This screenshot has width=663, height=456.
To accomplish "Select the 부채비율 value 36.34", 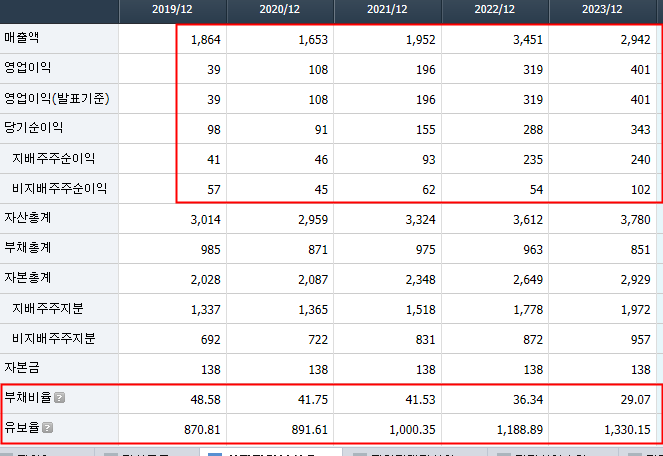I will pos(528,400).
